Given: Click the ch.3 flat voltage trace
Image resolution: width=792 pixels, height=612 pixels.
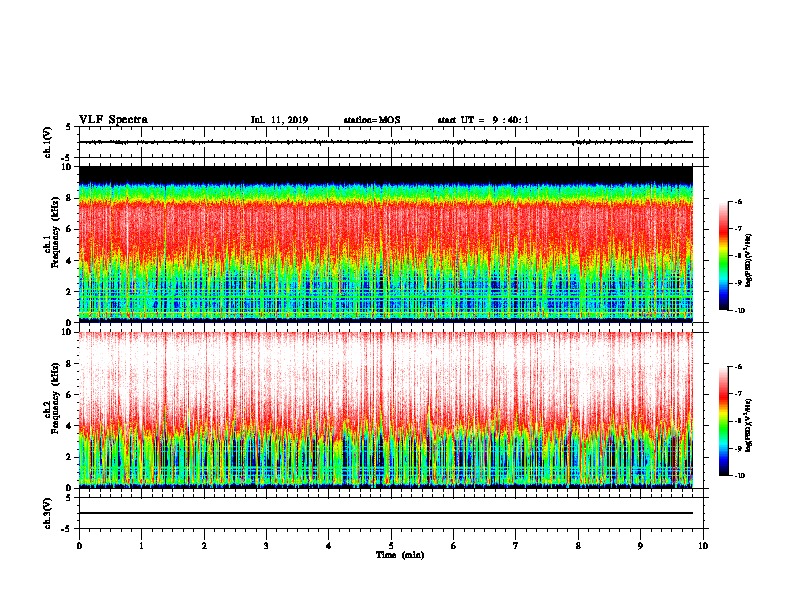Looking at the screenshot, I should click(x=386, y=513).
